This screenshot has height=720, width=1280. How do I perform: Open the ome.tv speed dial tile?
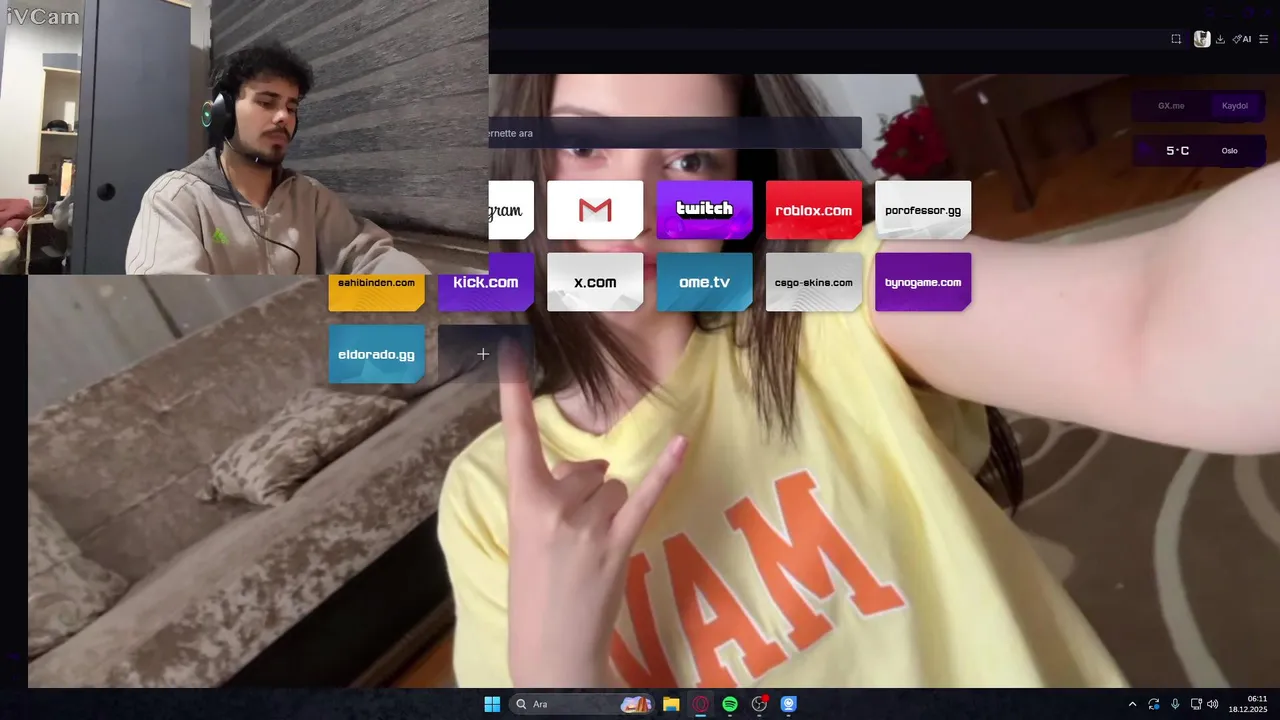pyautogui.click(x=704, y=282)
